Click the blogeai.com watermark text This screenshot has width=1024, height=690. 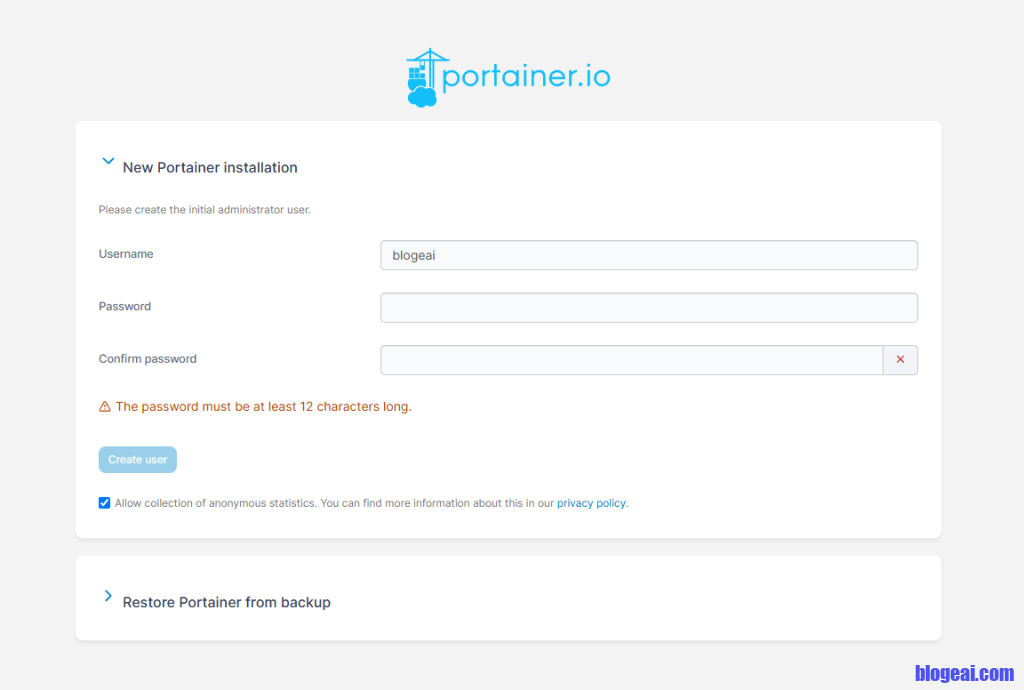click(x=964, y=673)
